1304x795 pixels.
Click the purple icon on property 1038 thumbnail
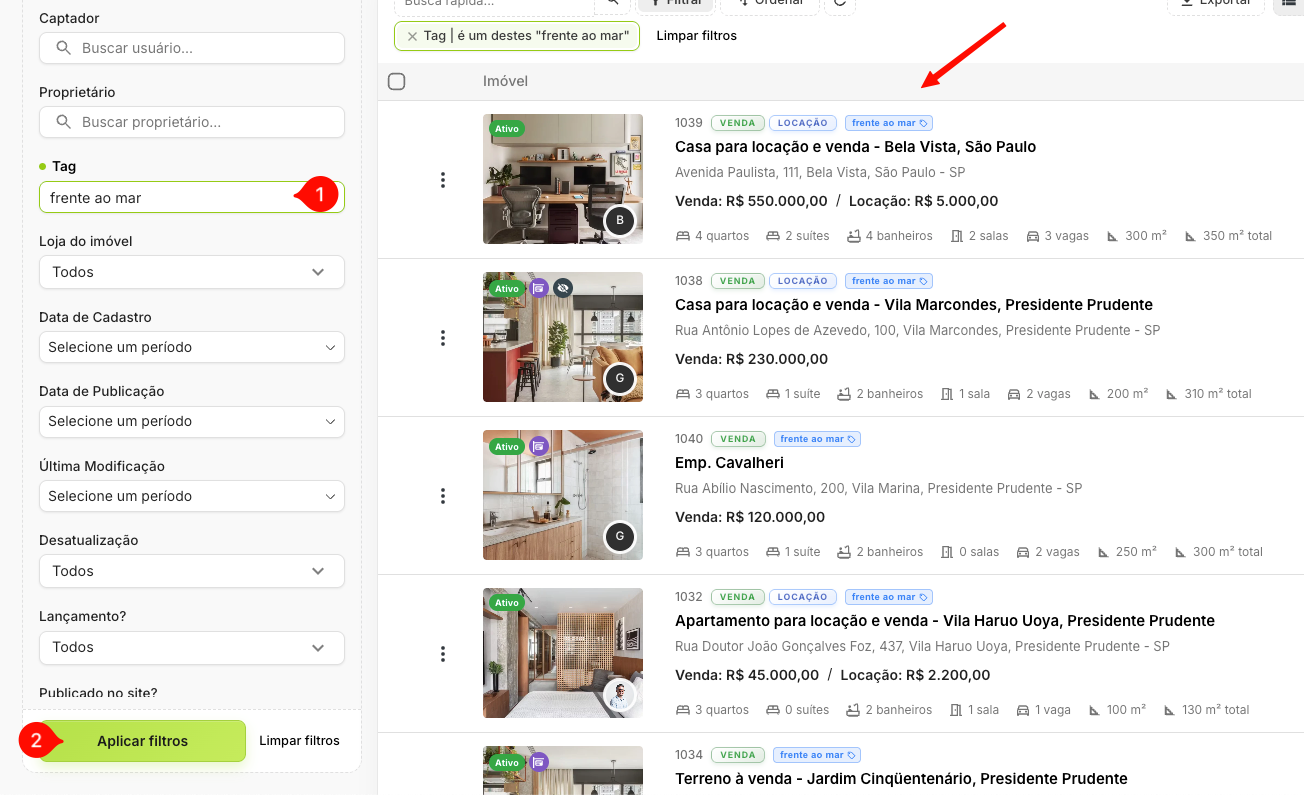tap(539, 288)
